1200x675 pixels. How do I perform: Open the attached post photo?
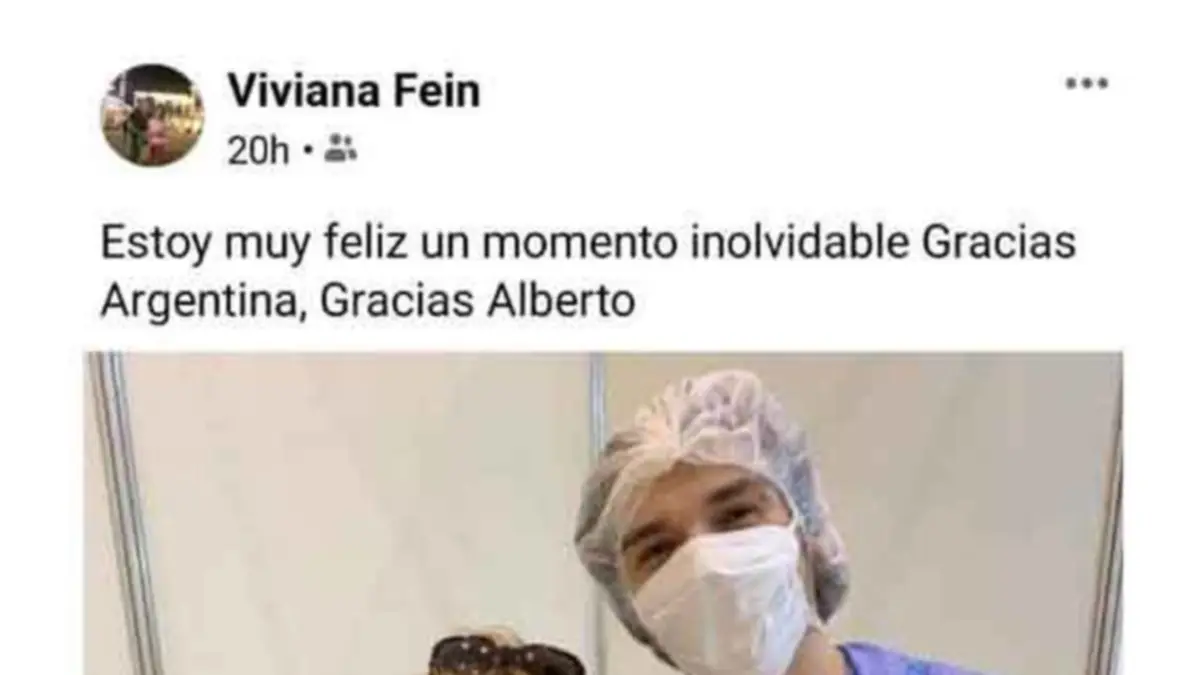pos(604,513)
